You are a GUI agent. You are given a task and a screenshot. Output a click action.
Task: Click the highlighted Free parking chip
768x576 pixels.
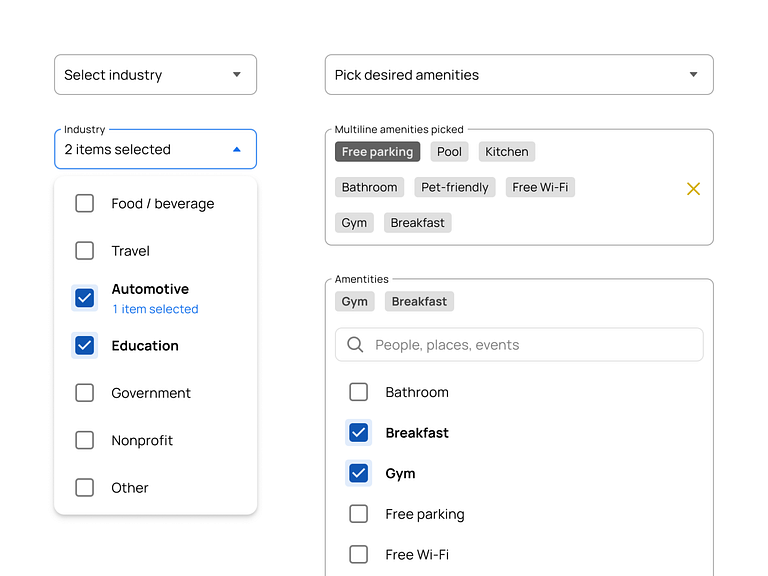tap(377, 152)
